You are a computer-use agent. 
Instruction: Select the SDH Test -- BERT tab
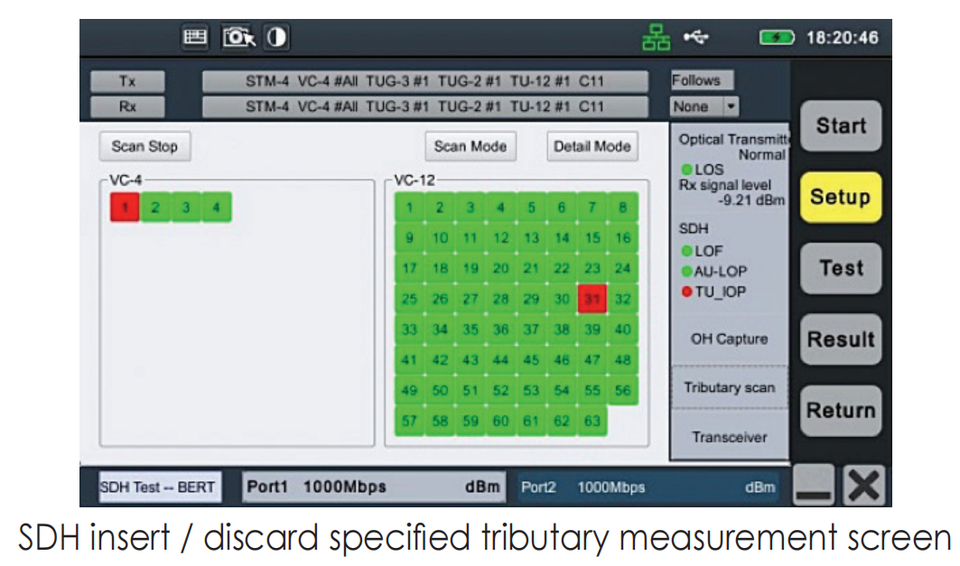pos(158,487)
